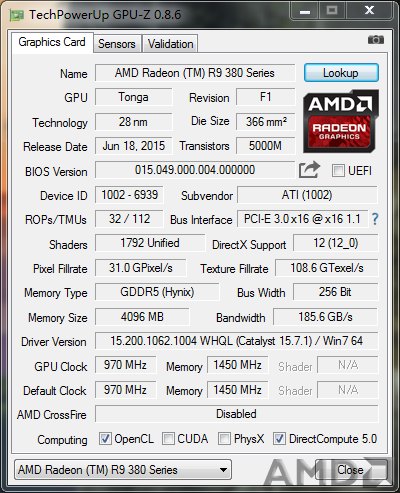Screen dimensions: 400x493
Task: Click Default Clock row Shader 'N/A'
Action: coord(348,390)
